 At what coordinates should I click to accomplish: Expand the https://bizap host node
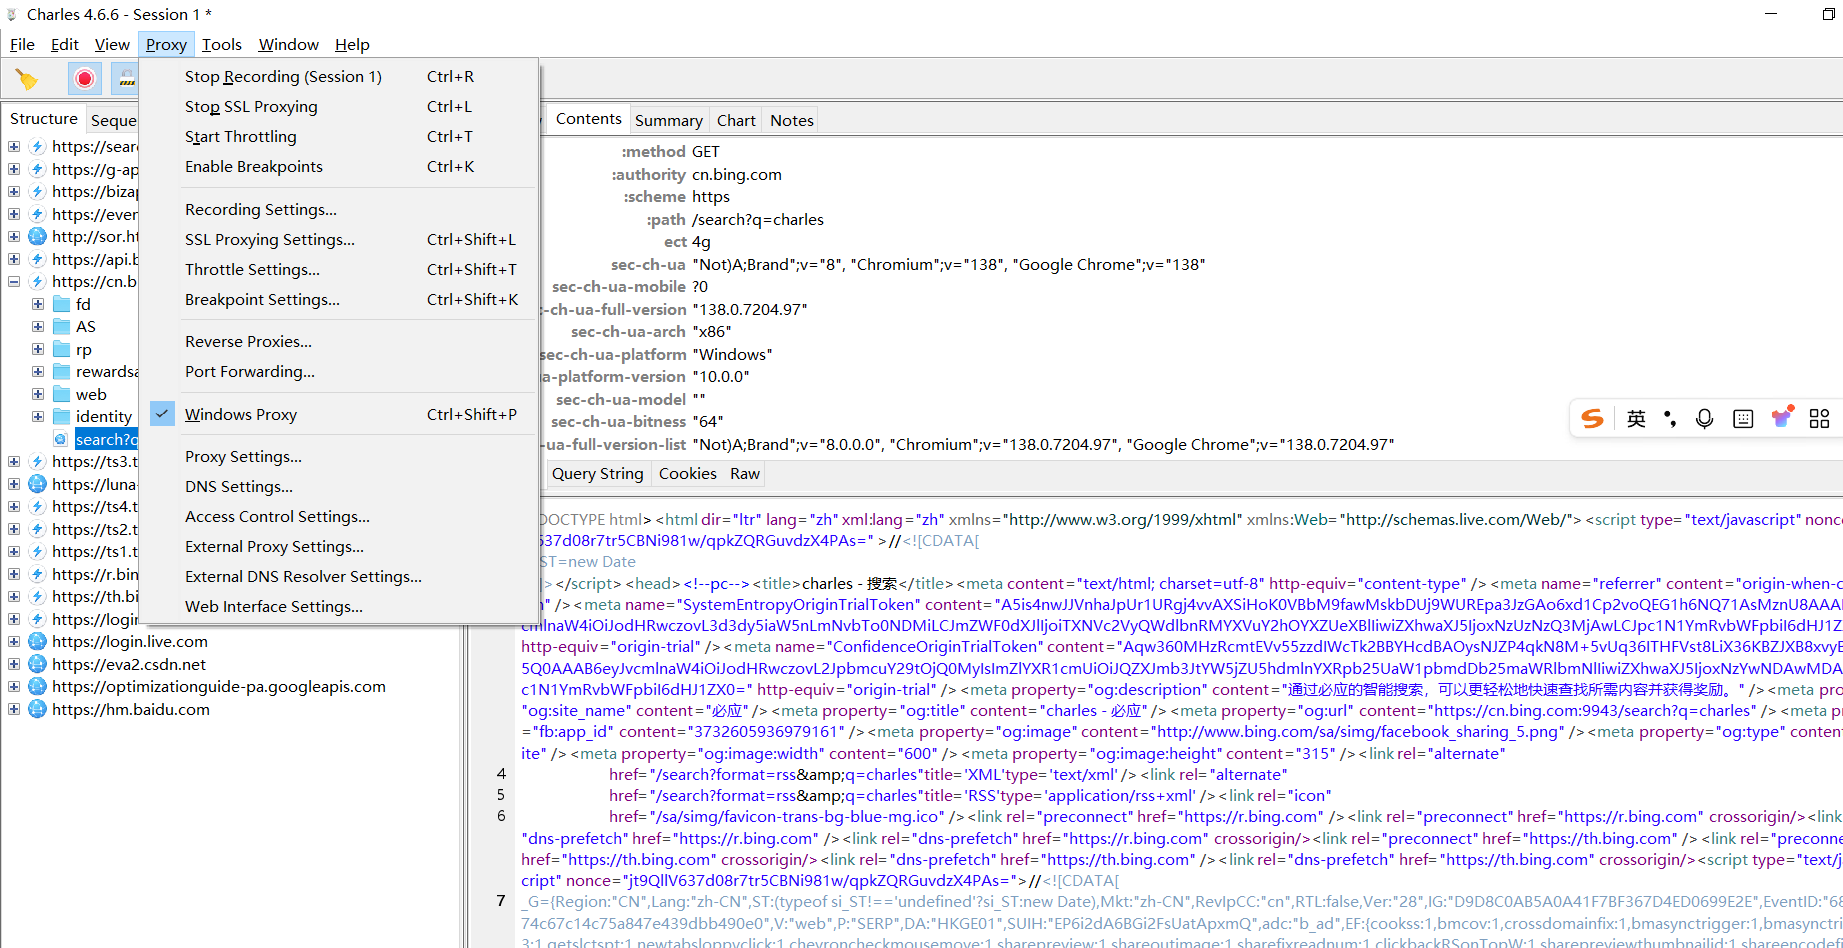pos(14,191)
